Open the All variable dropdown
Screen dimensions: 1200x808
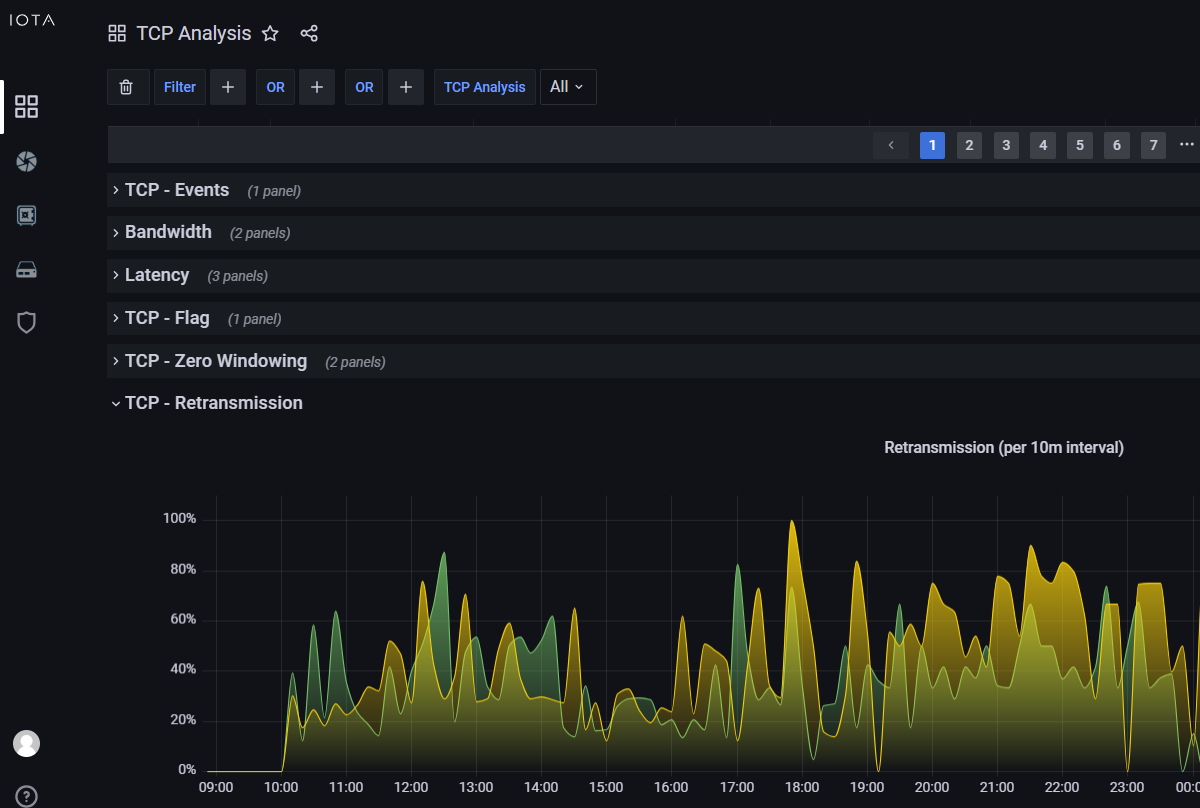click(567, 87)
